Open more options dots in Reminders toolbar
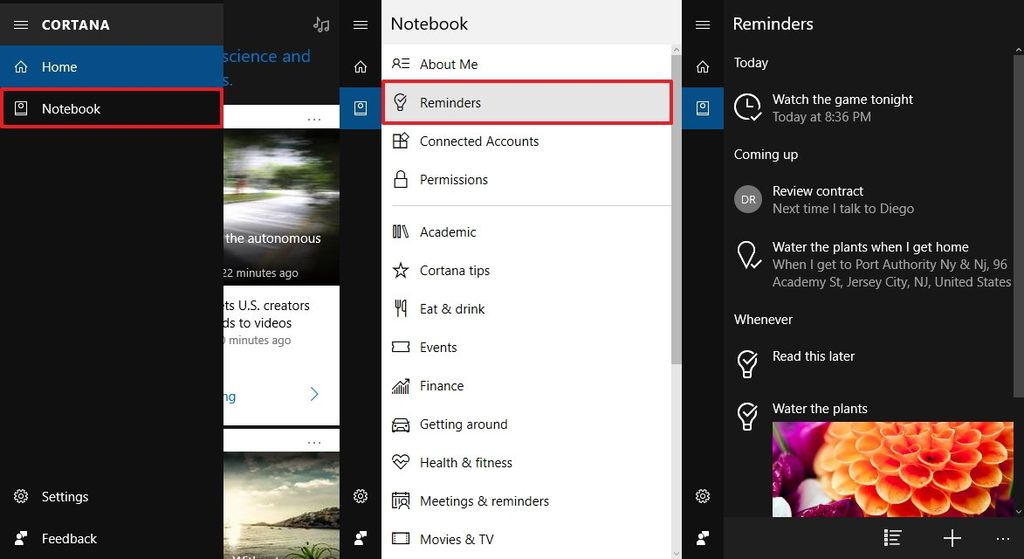This screenshot has height=559, width=1024. [x=1003, y=539]
